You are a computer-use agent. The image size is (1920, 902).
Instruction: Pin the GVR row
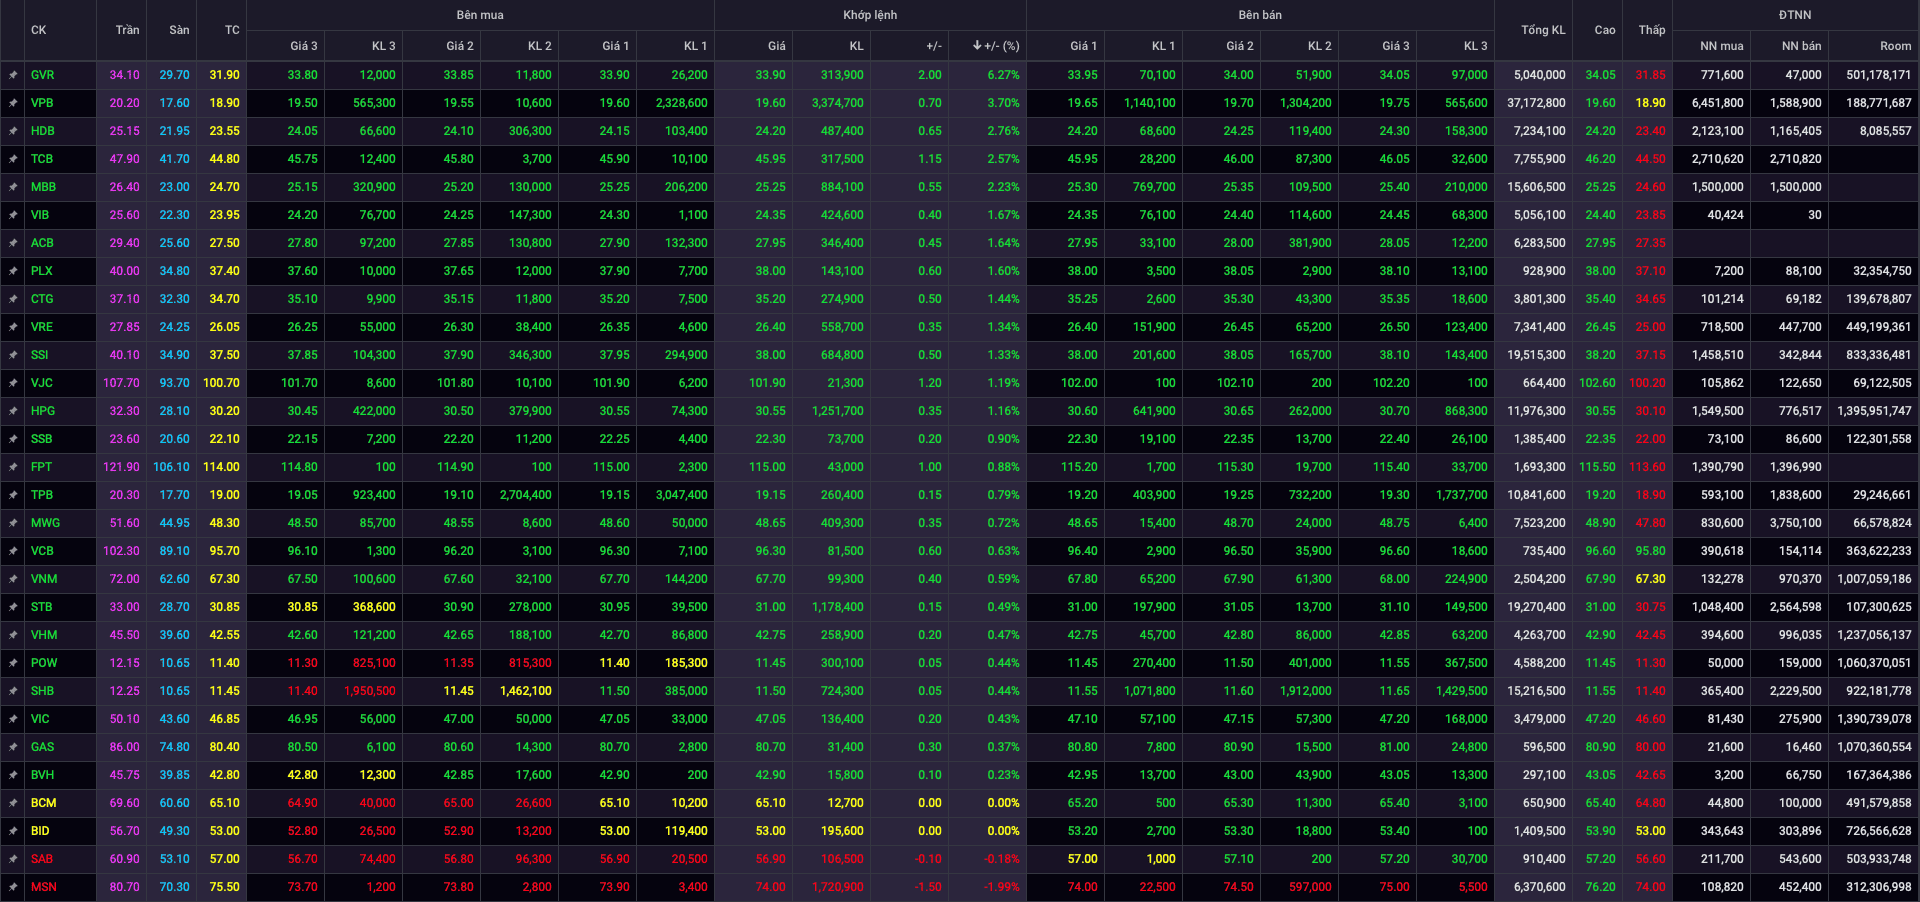(x=13, y=75)
